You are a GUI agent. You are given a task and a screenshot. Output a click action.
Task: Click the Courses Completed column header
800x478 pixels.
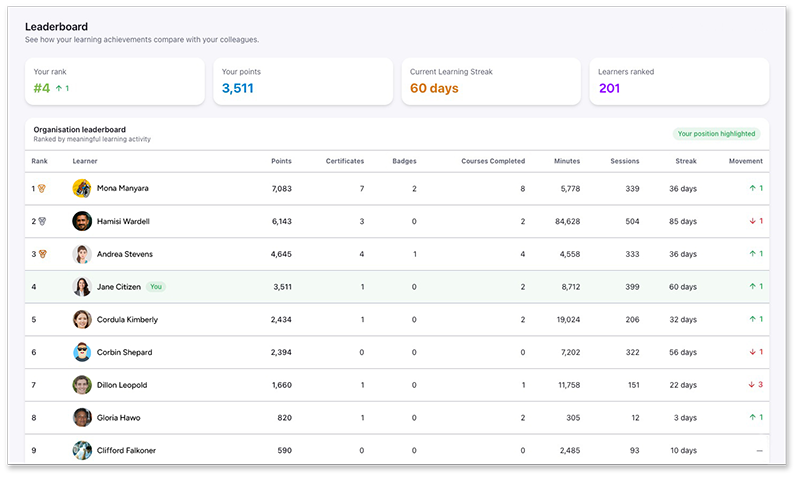(493, 161)
